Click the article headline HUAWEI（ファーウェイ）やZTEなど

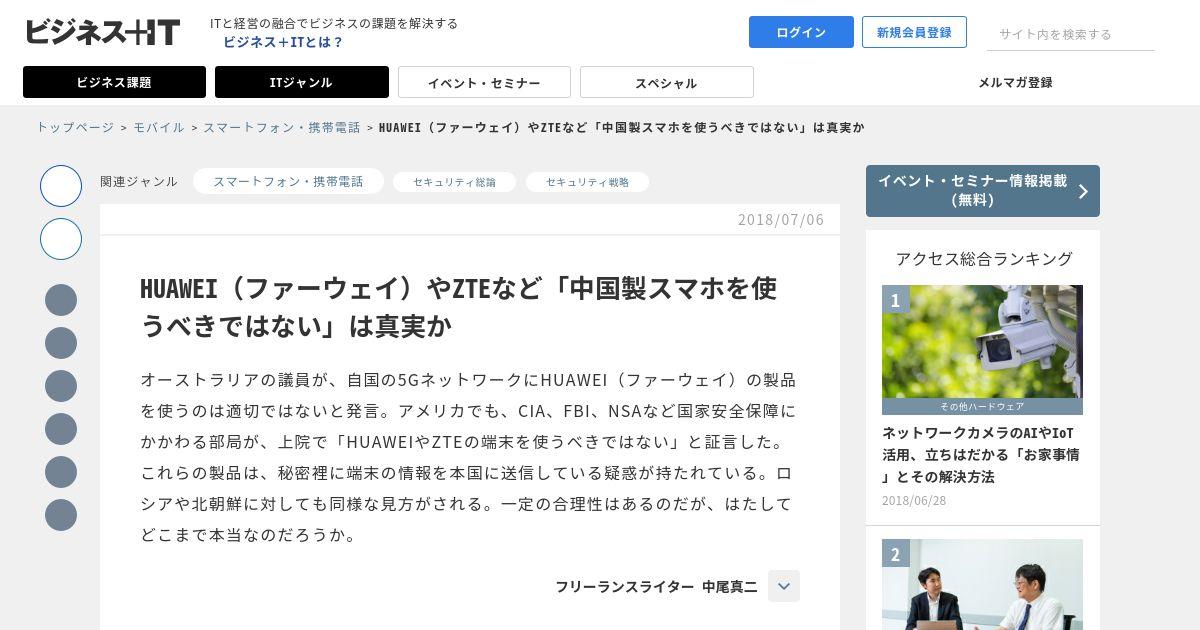point(459,307)
